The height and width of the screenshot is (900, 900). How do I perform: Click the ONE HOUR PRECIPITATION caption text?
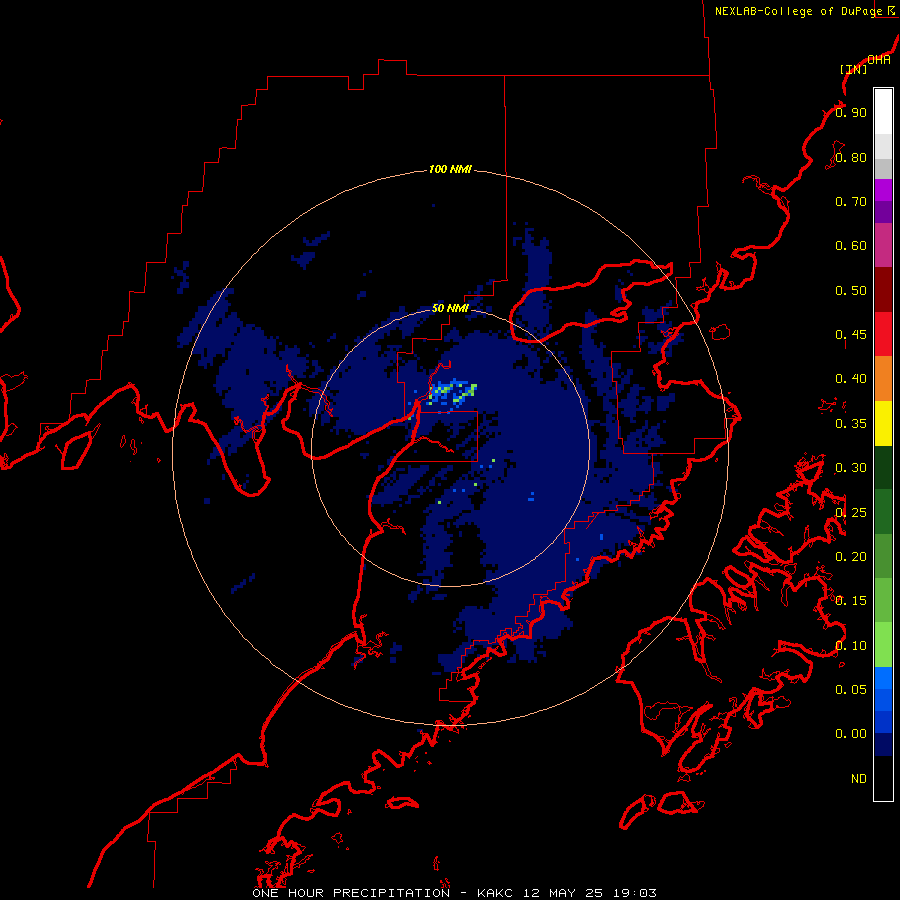pyautogui.click(x=351, y=893)
